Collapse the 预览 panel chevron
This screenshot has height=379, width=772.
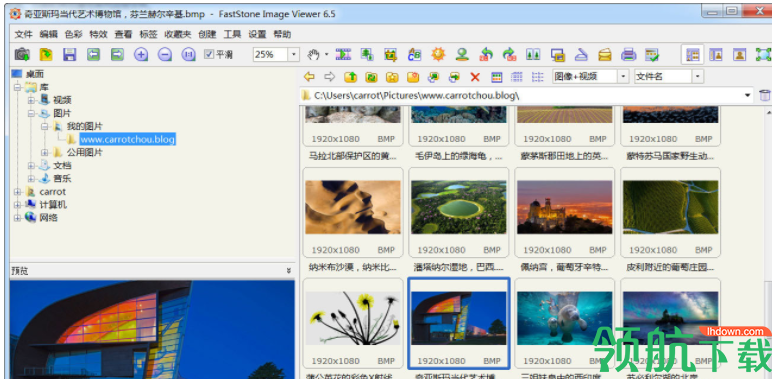click(289, 271)
